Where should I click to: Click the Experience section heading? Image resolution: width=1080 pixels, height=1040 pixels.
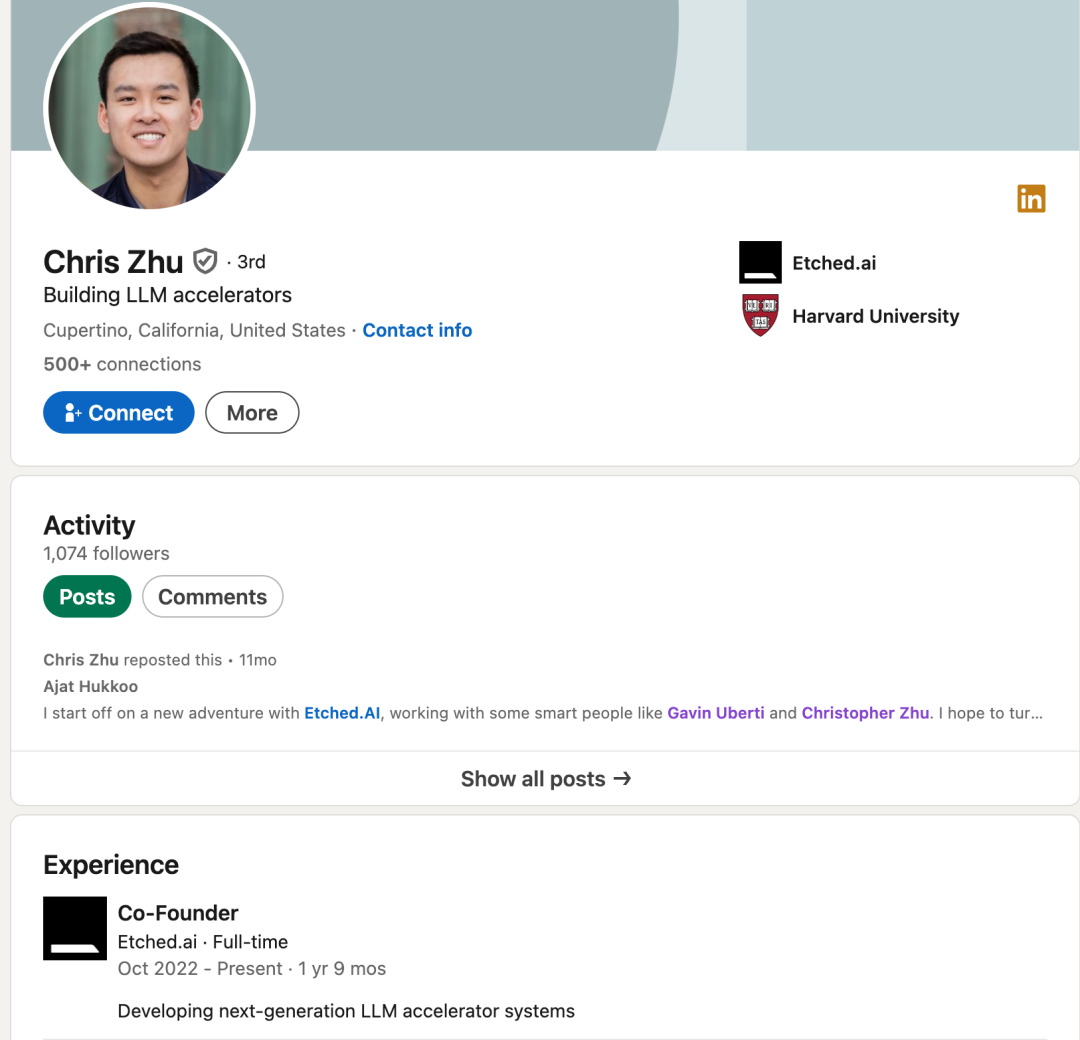coord(111,865)
